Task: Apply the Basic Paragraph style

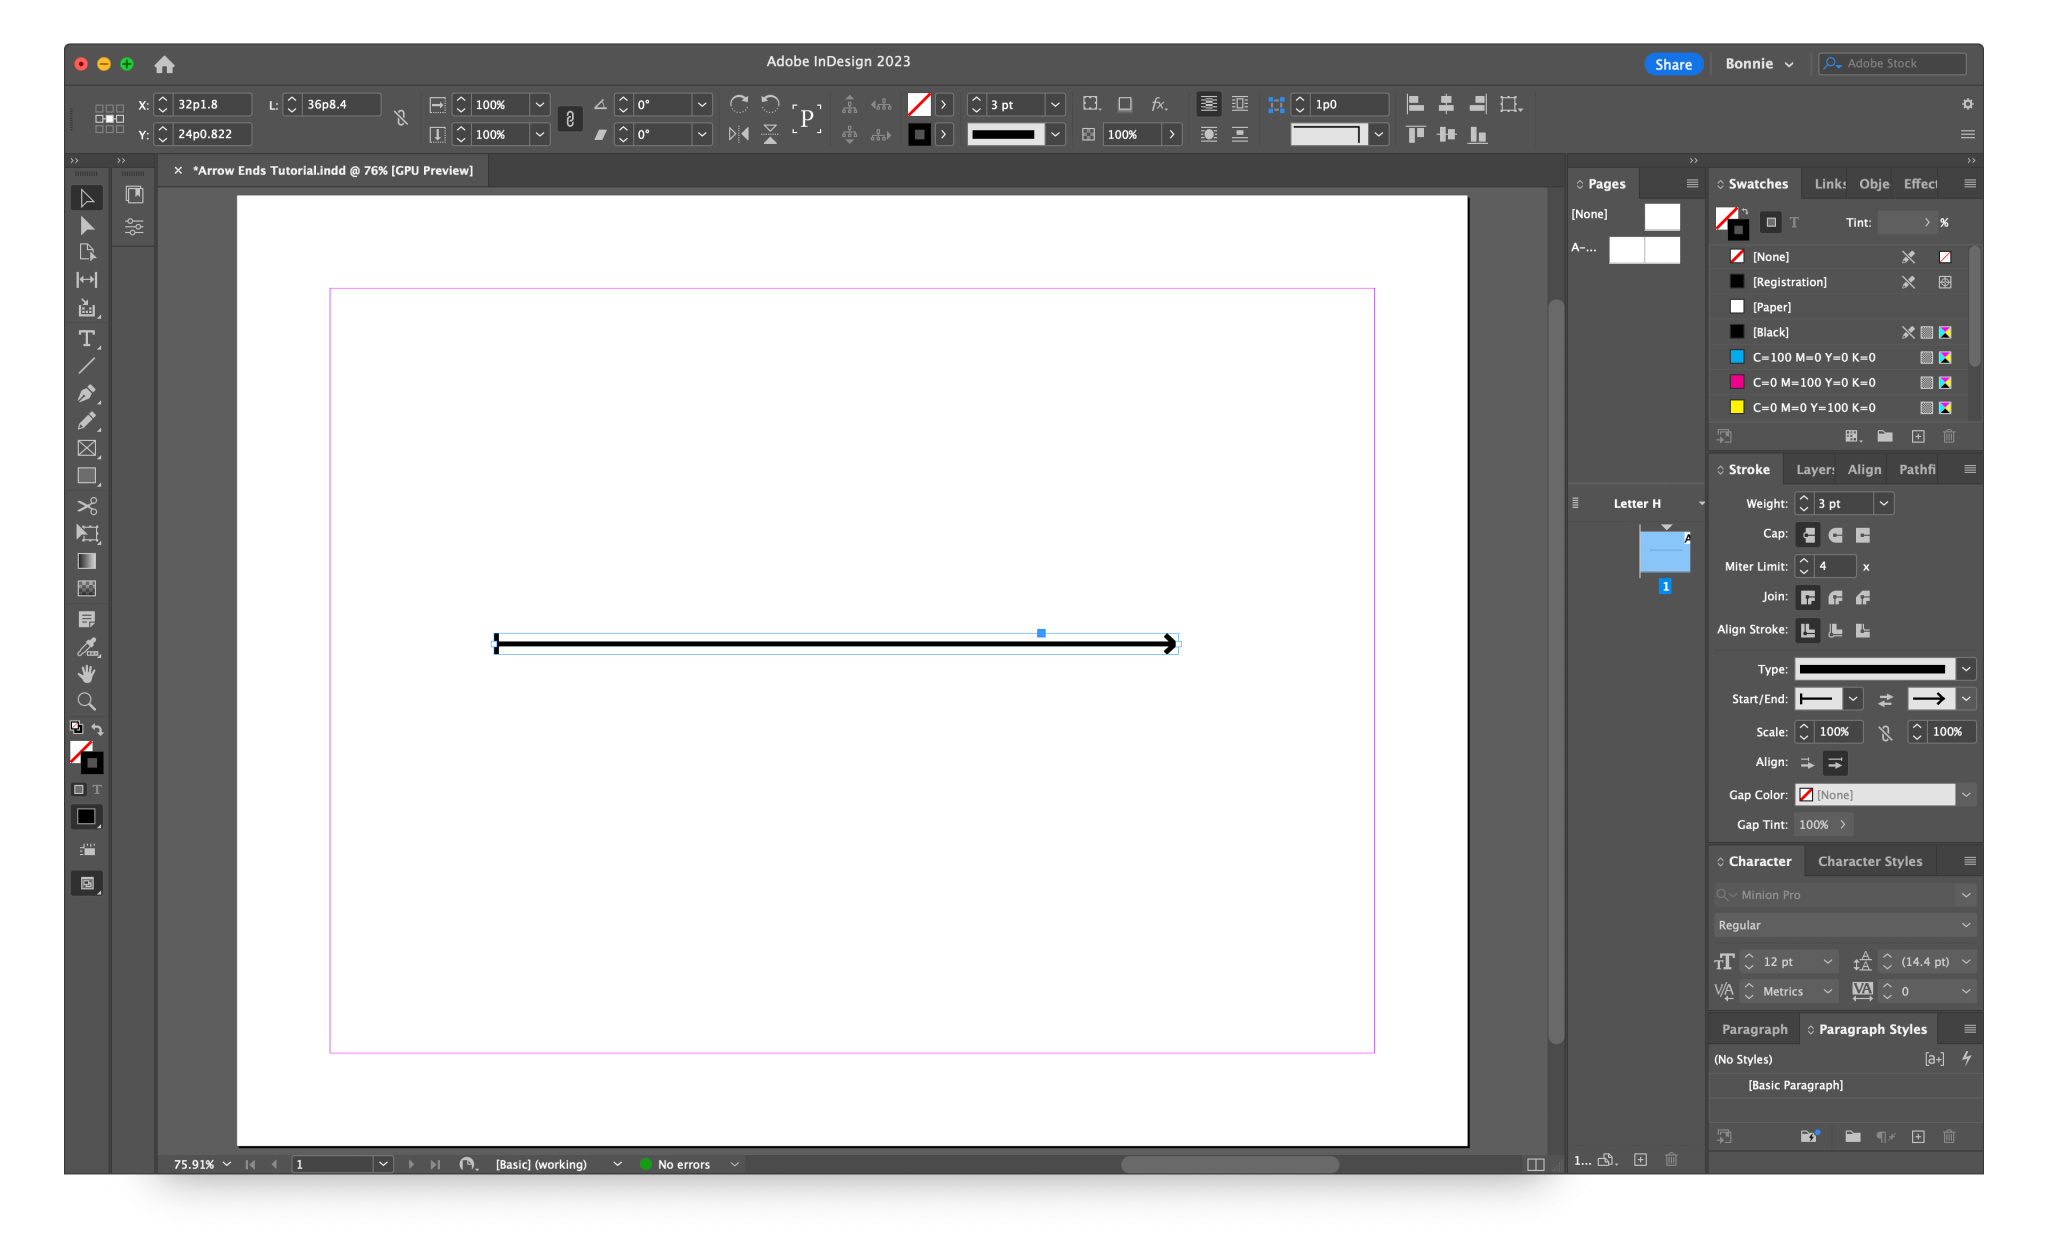Action: point(1794,1084)
